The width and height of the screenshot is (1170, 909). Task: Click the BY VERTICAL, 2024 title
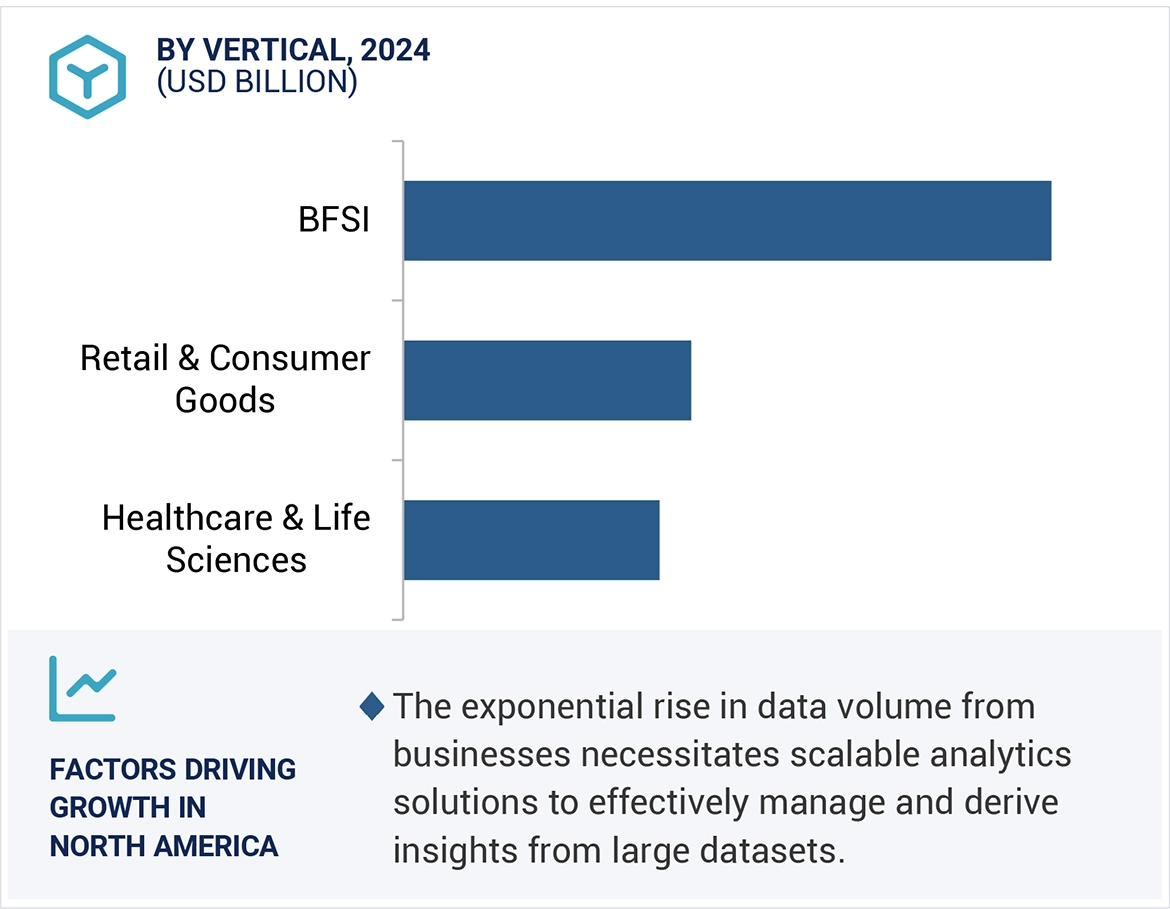pos(293,50)
